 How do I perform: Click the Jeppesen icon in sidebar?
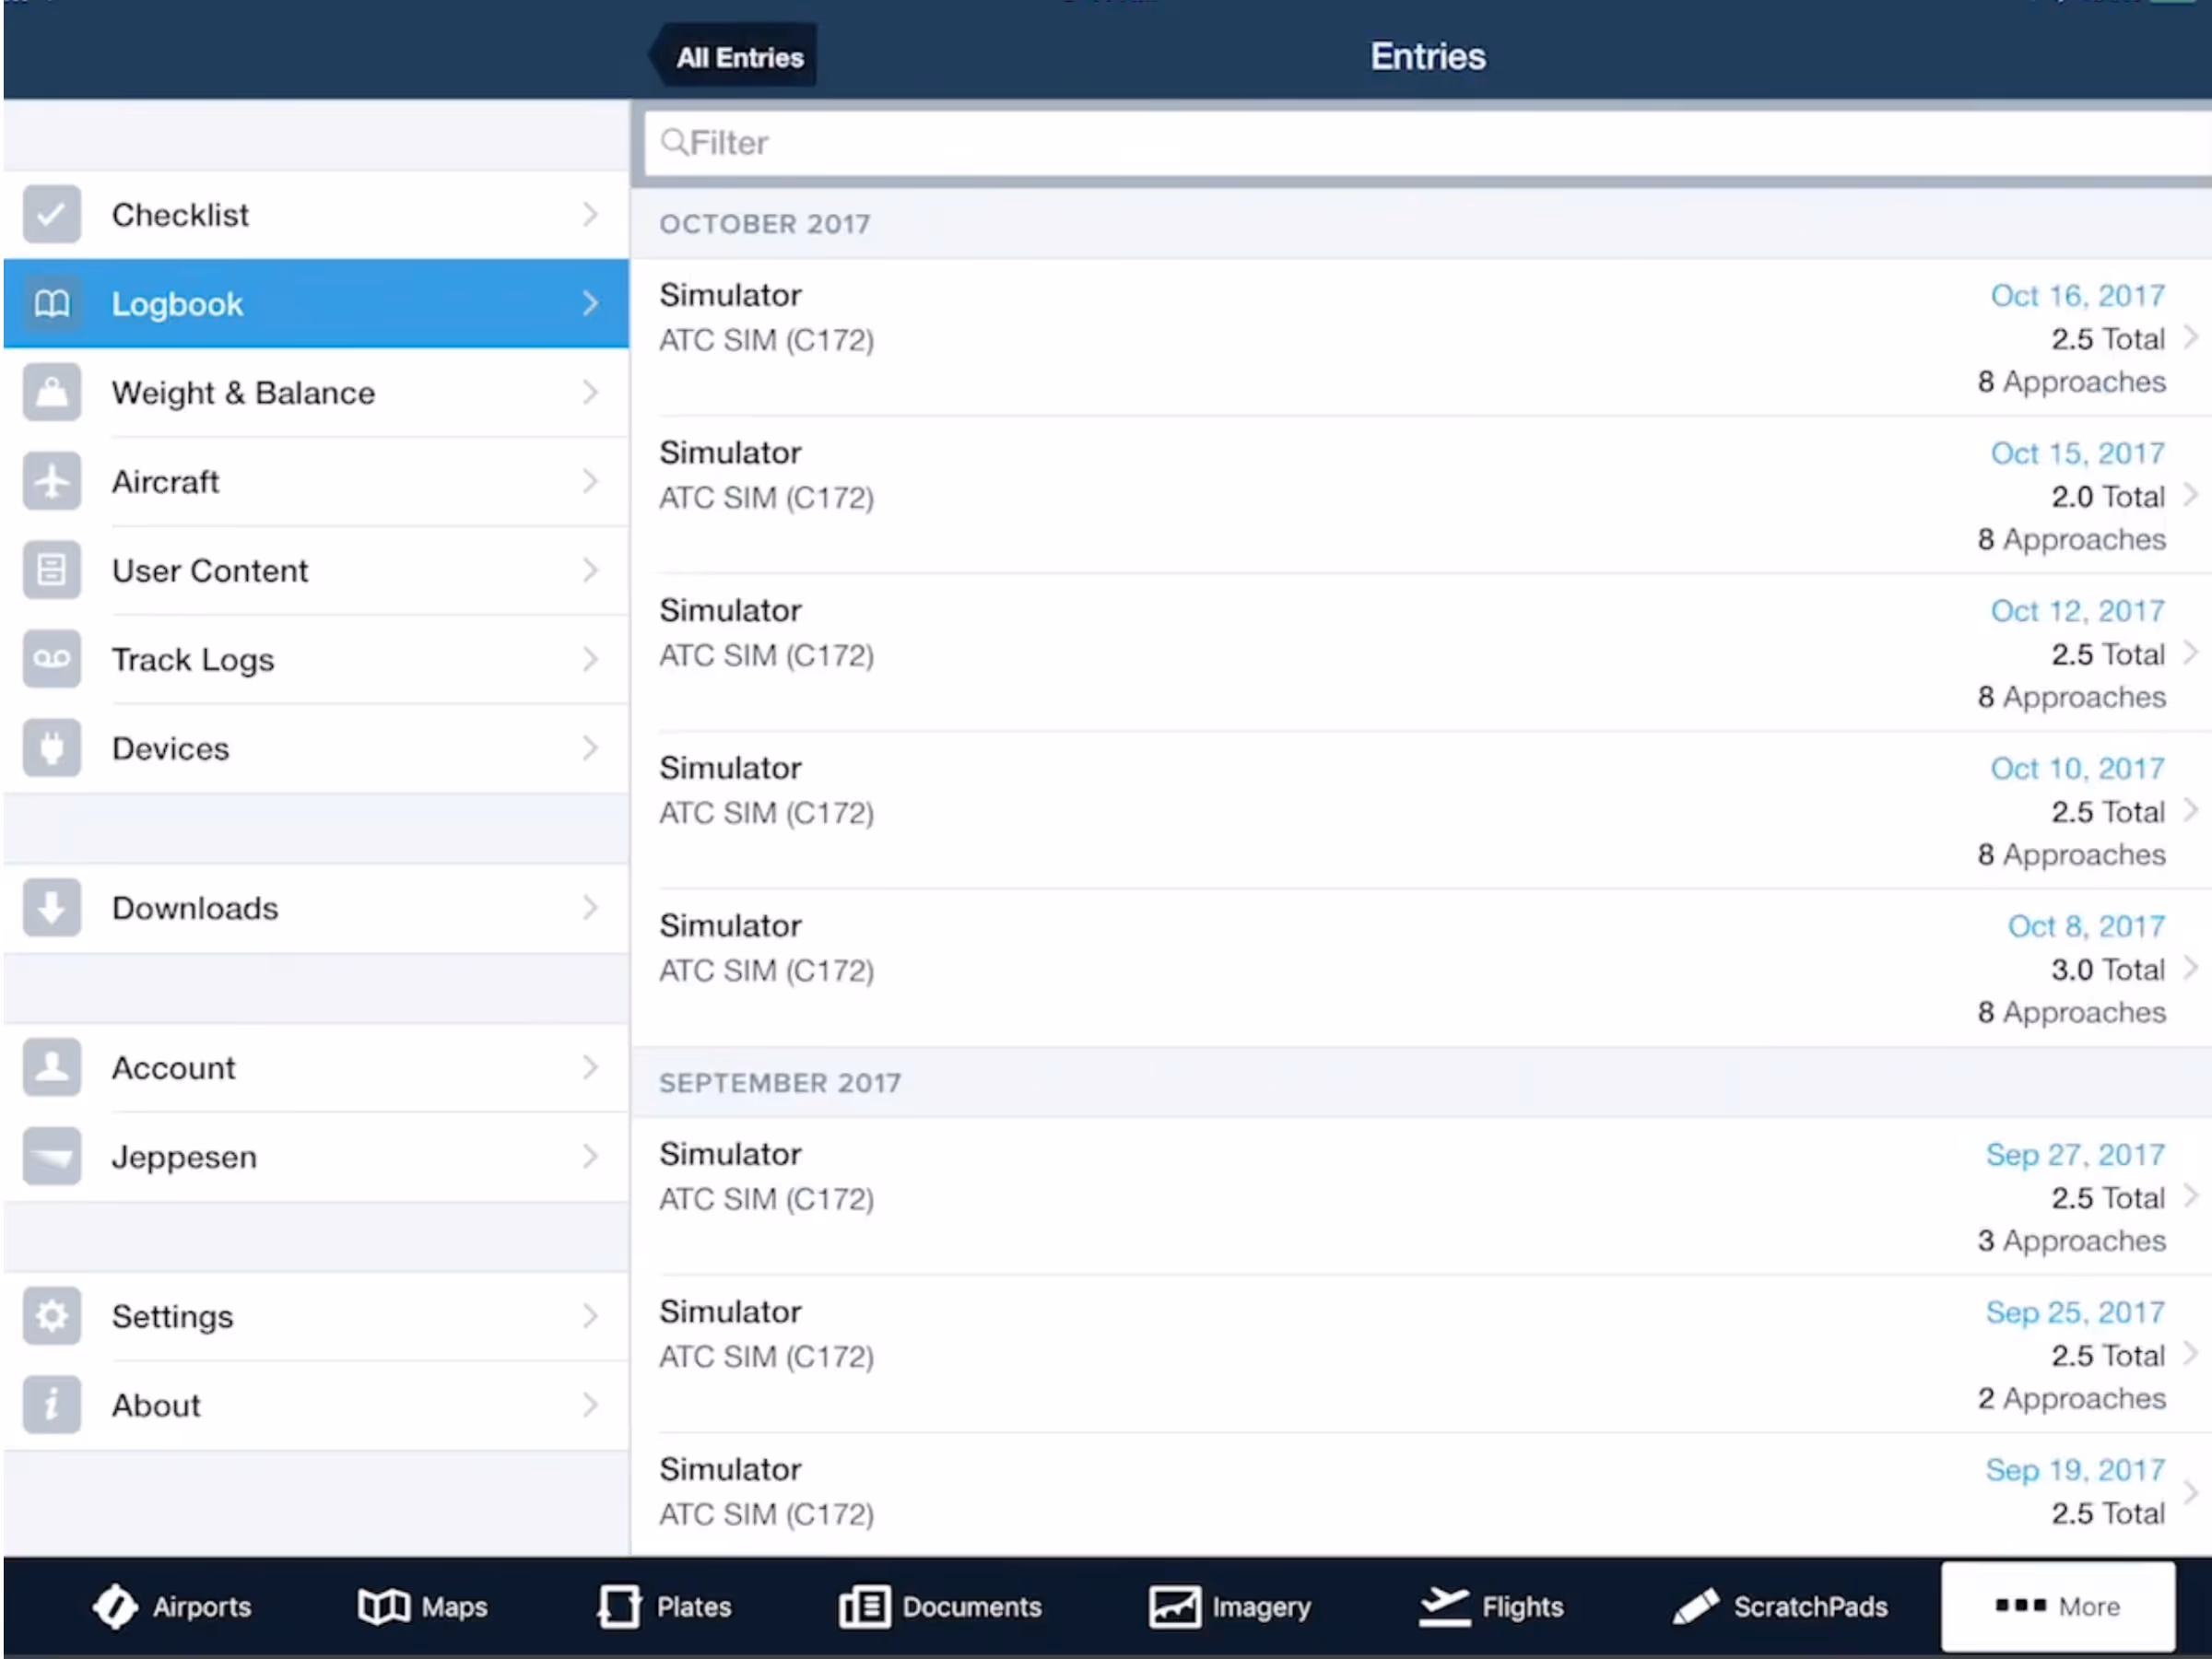pos(51,1156)
